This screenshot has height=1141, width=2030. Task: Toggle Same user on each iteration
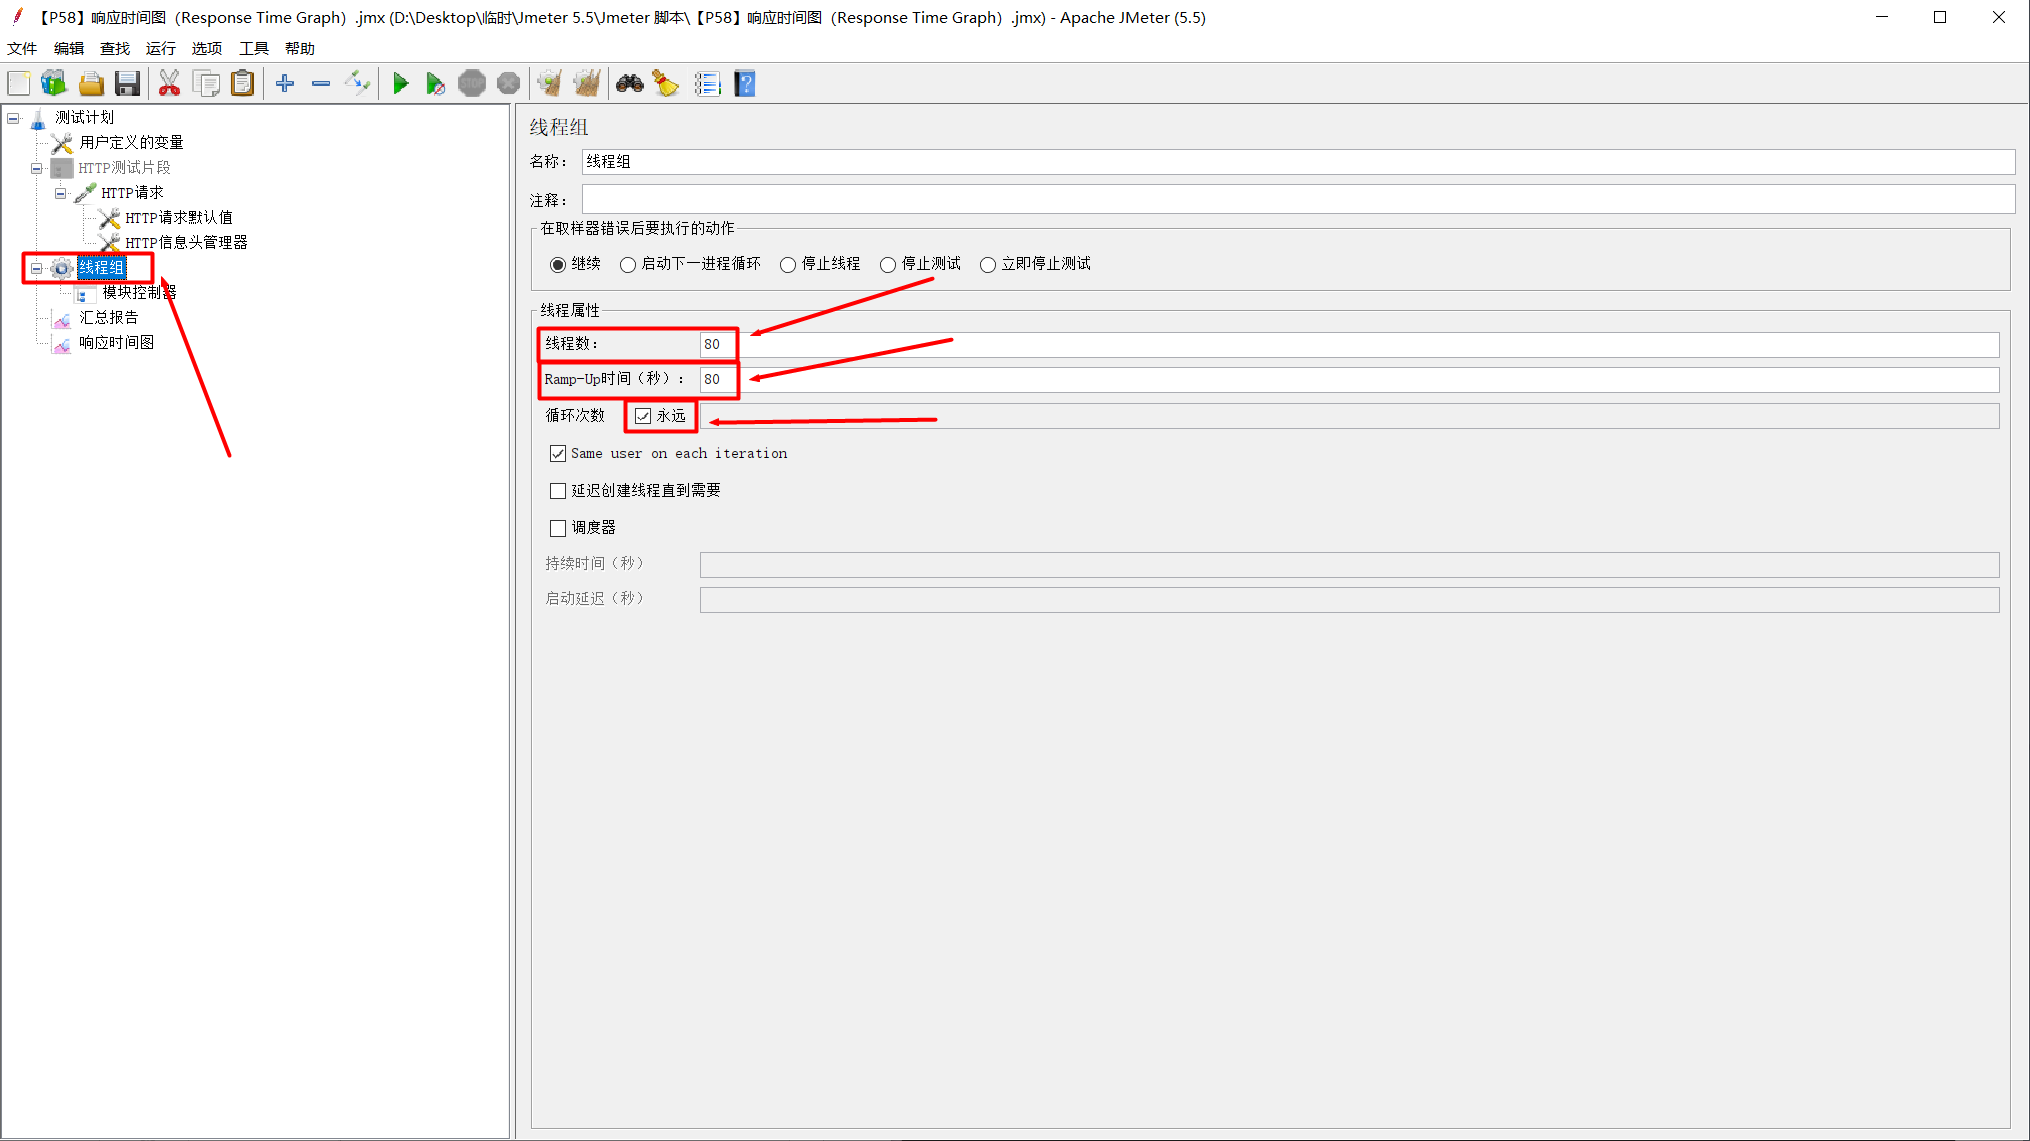(558, 454)
